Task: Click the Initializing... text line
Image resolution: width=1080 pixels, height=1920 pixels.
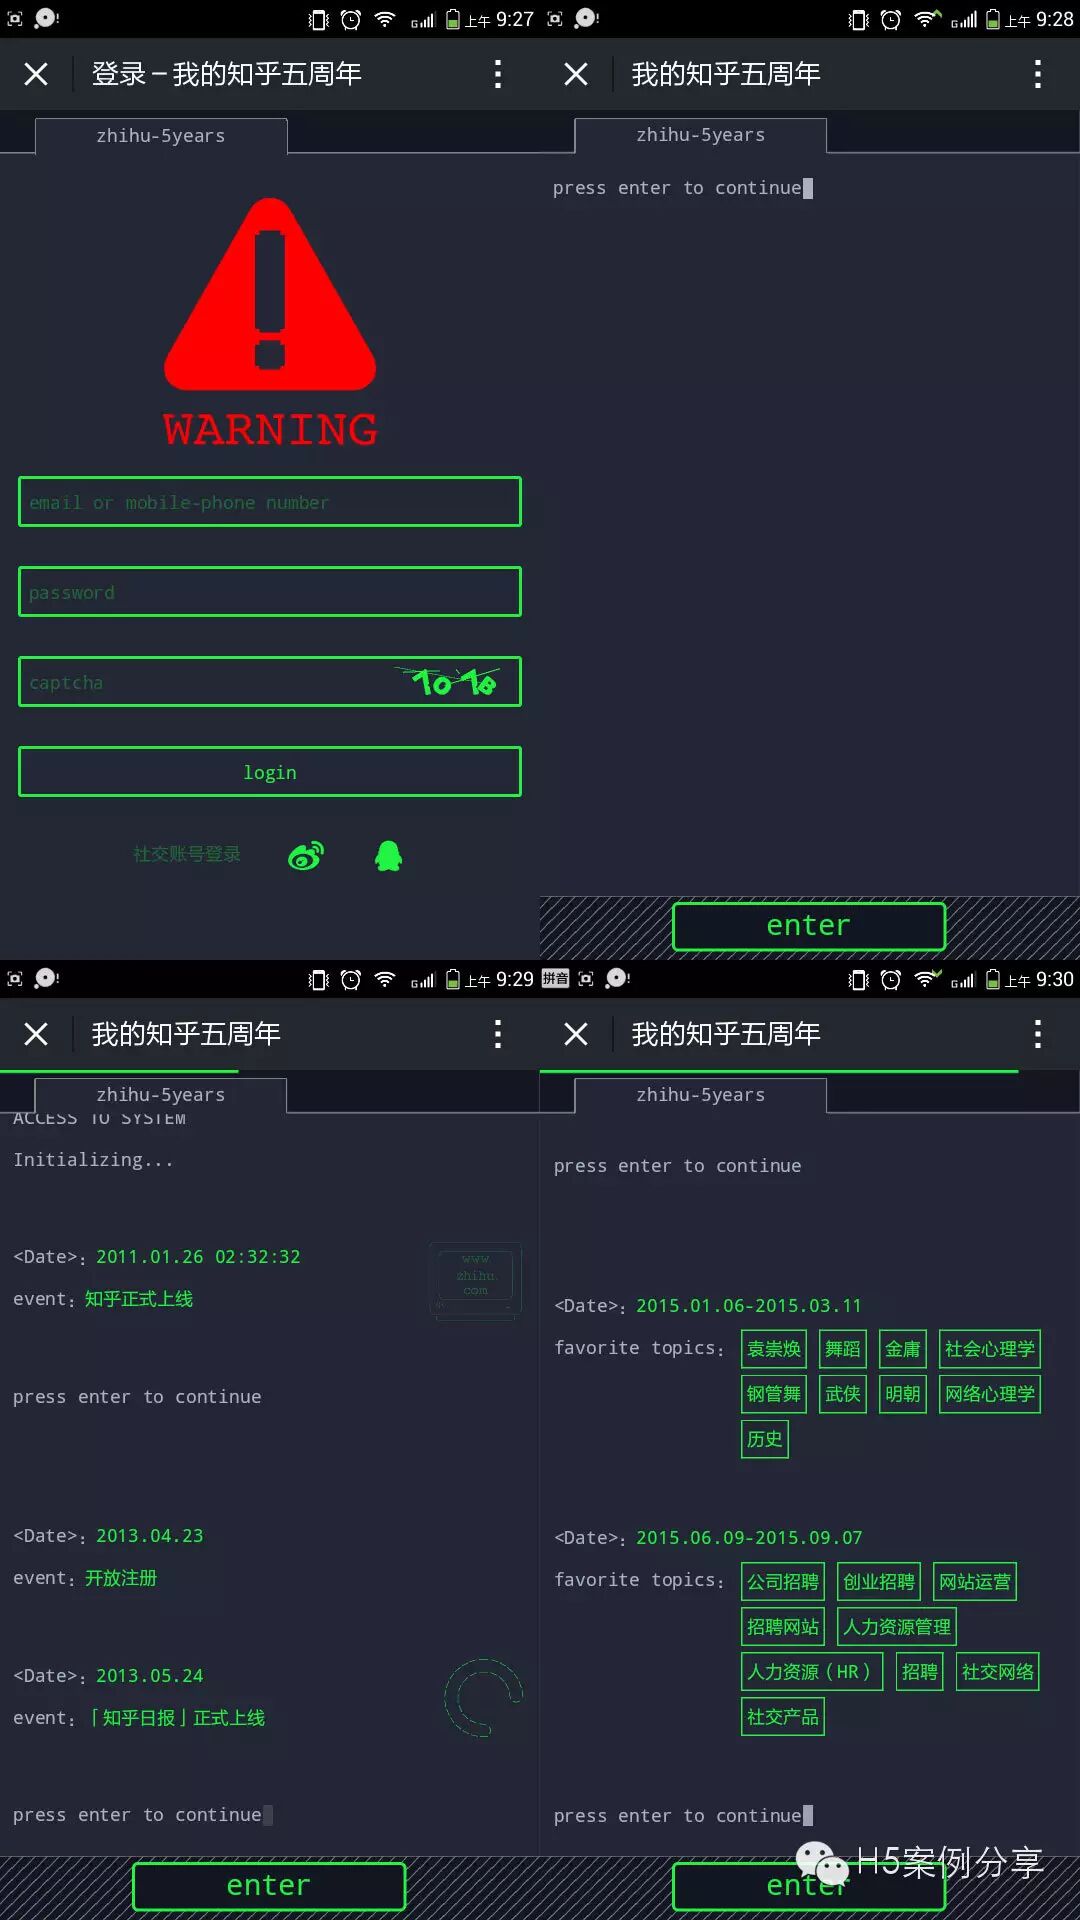Action: [93, 1160]
